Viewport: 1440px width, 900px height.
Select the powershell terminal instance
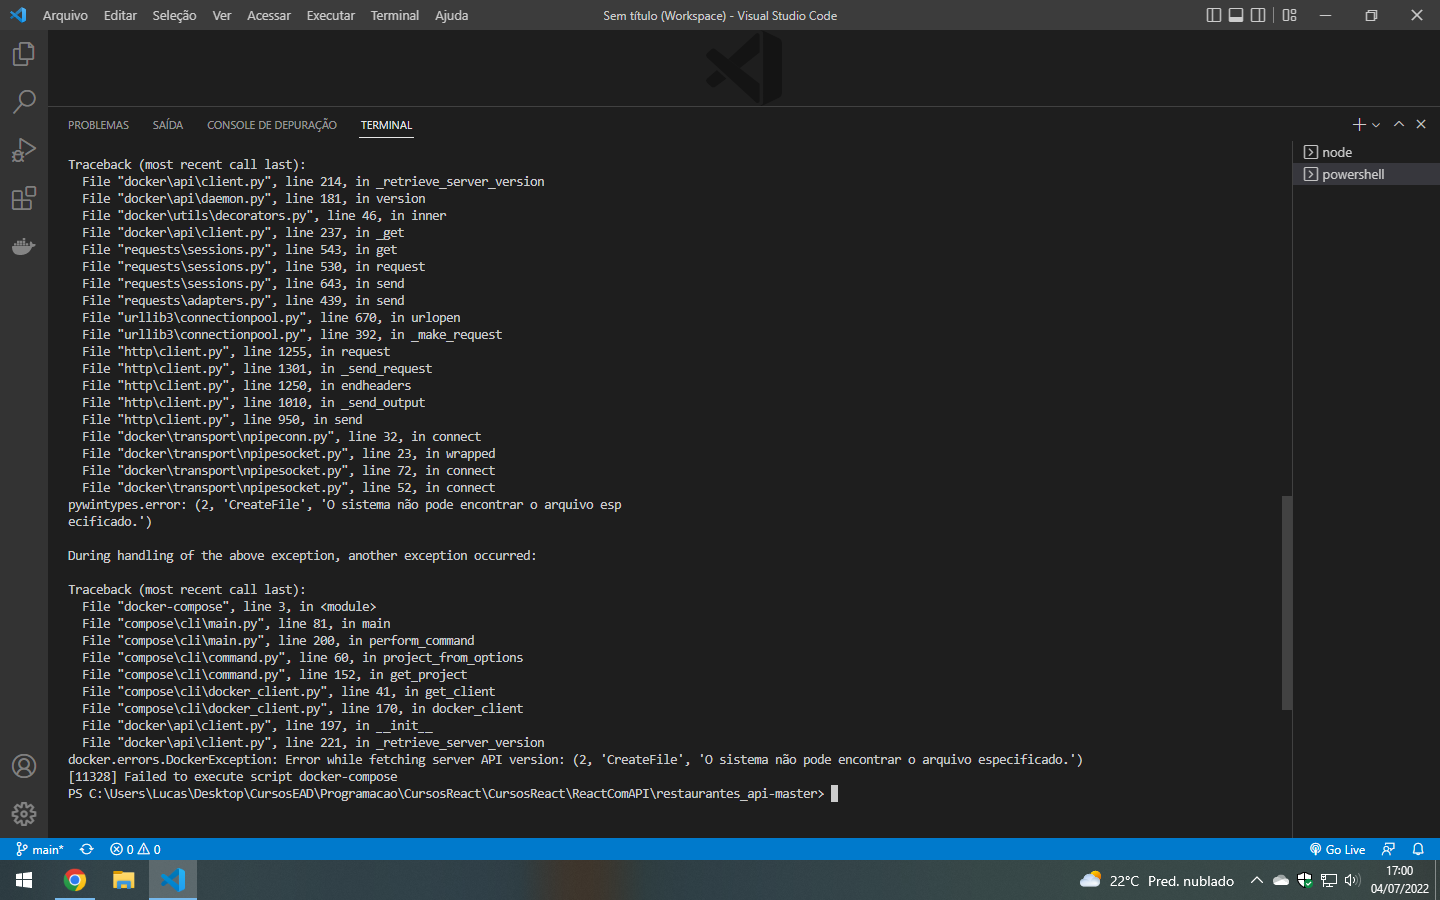tap(1366, 174)
